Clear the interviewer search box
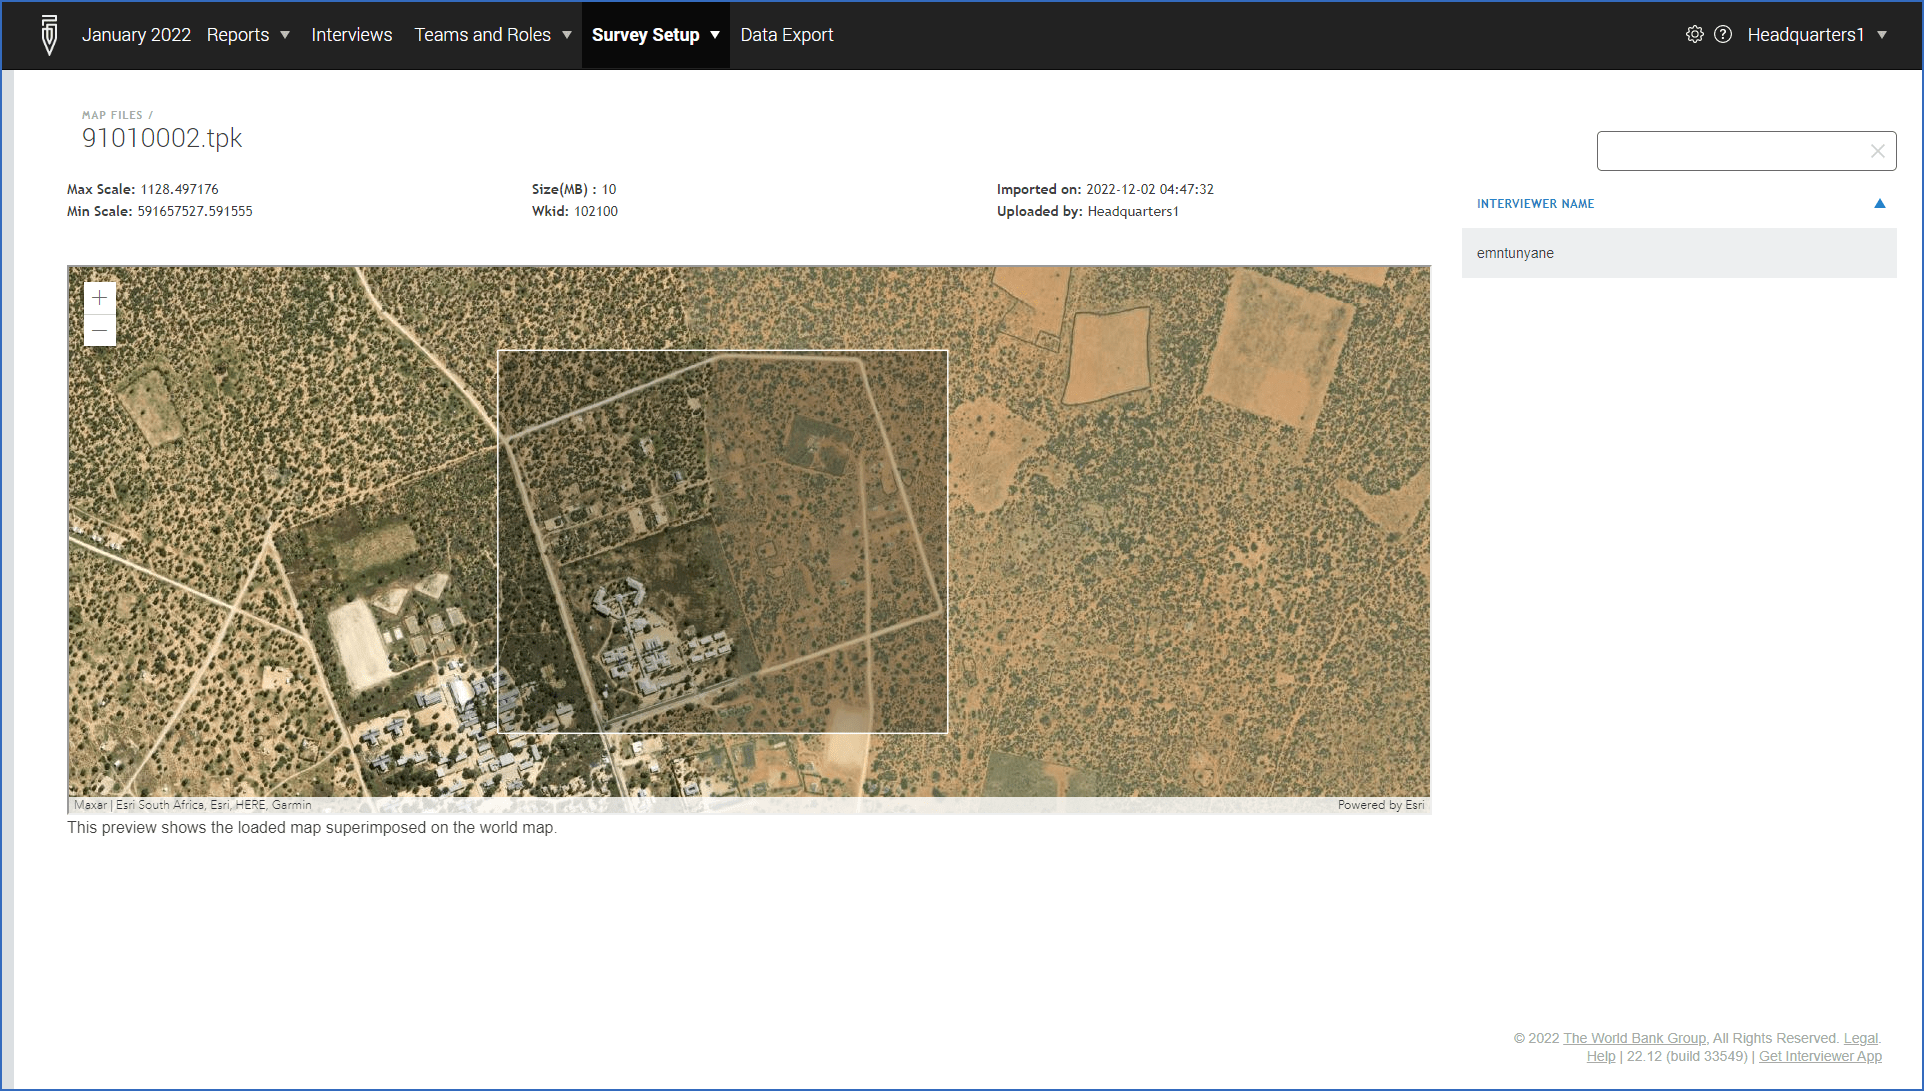The image size is (1924, 1091). [x=1877, y=151]
